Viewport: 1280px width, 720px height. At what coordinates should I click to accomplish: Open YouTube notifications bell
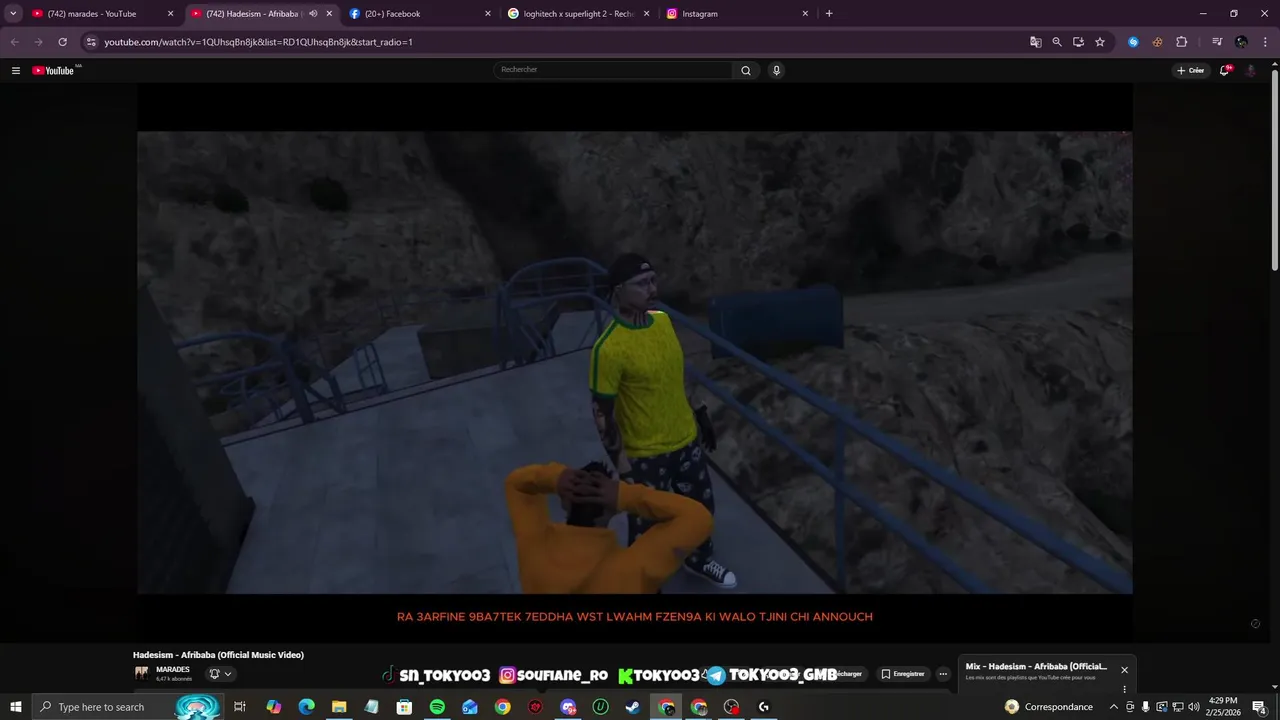point(1224,71)
